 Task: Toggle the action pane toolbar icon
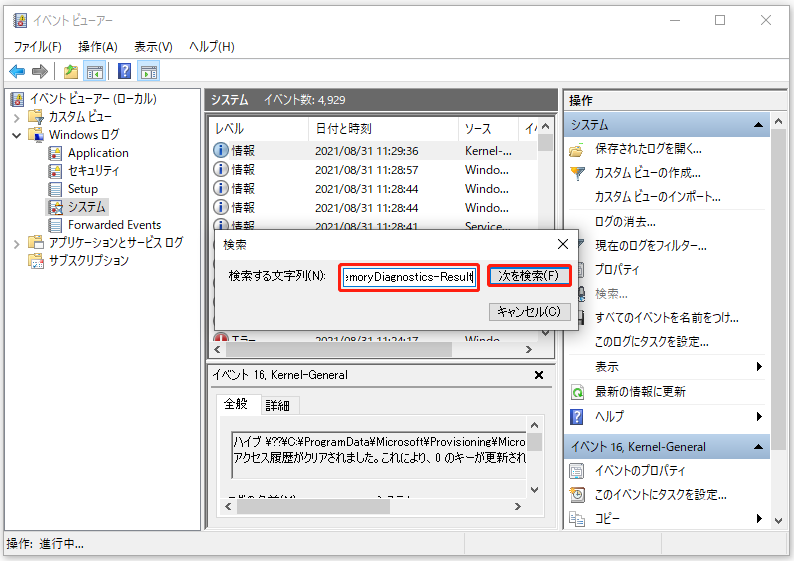tap(148, 71)
